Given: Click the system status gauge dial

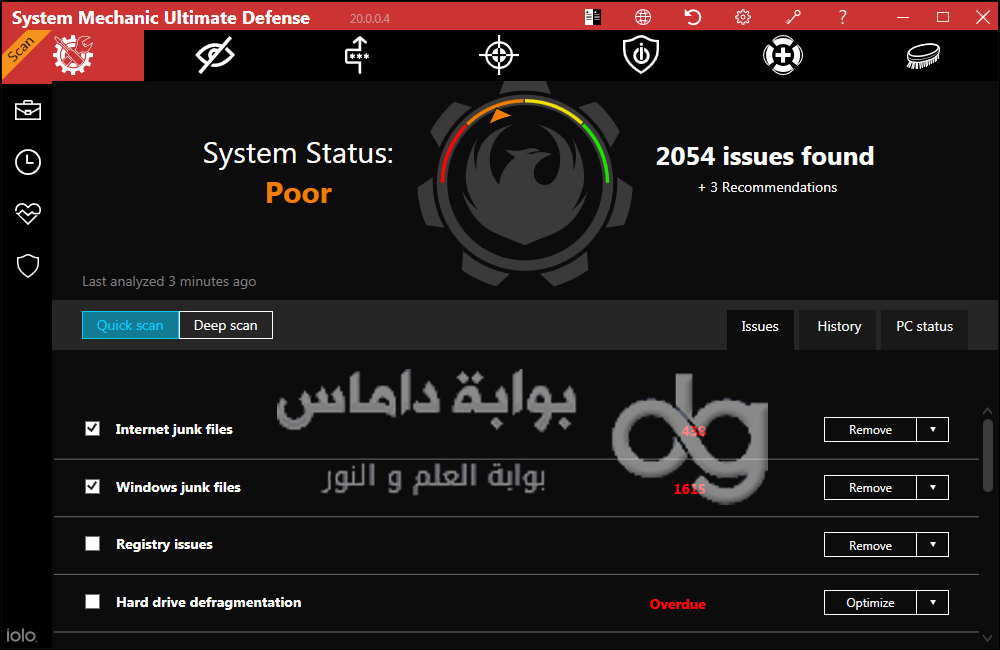Looking at the screenshot, I should (x=525, y=183).
